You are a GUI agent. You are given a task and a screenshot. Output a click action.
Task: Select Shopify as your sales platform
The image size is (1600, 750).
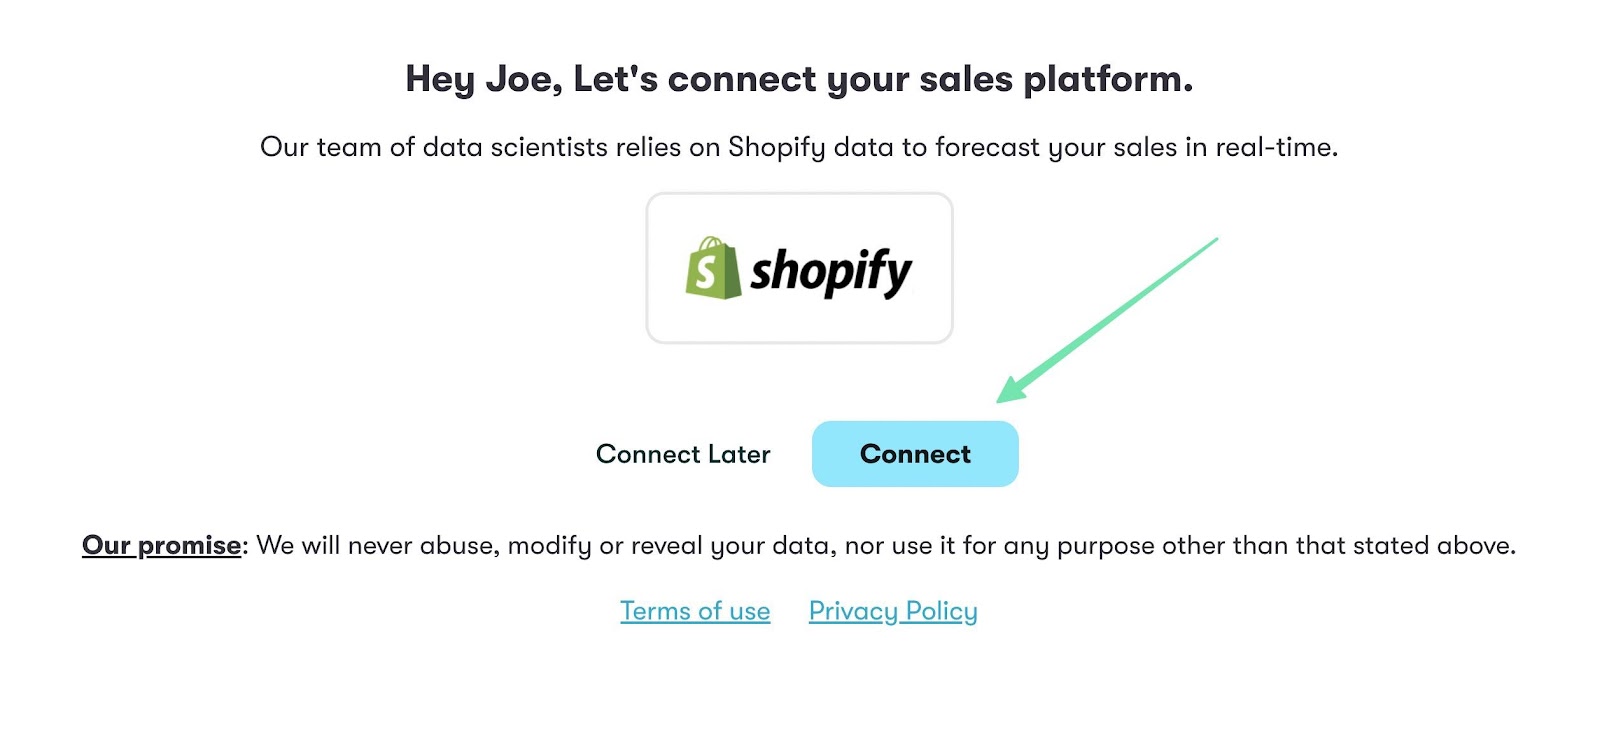point(800,268)
